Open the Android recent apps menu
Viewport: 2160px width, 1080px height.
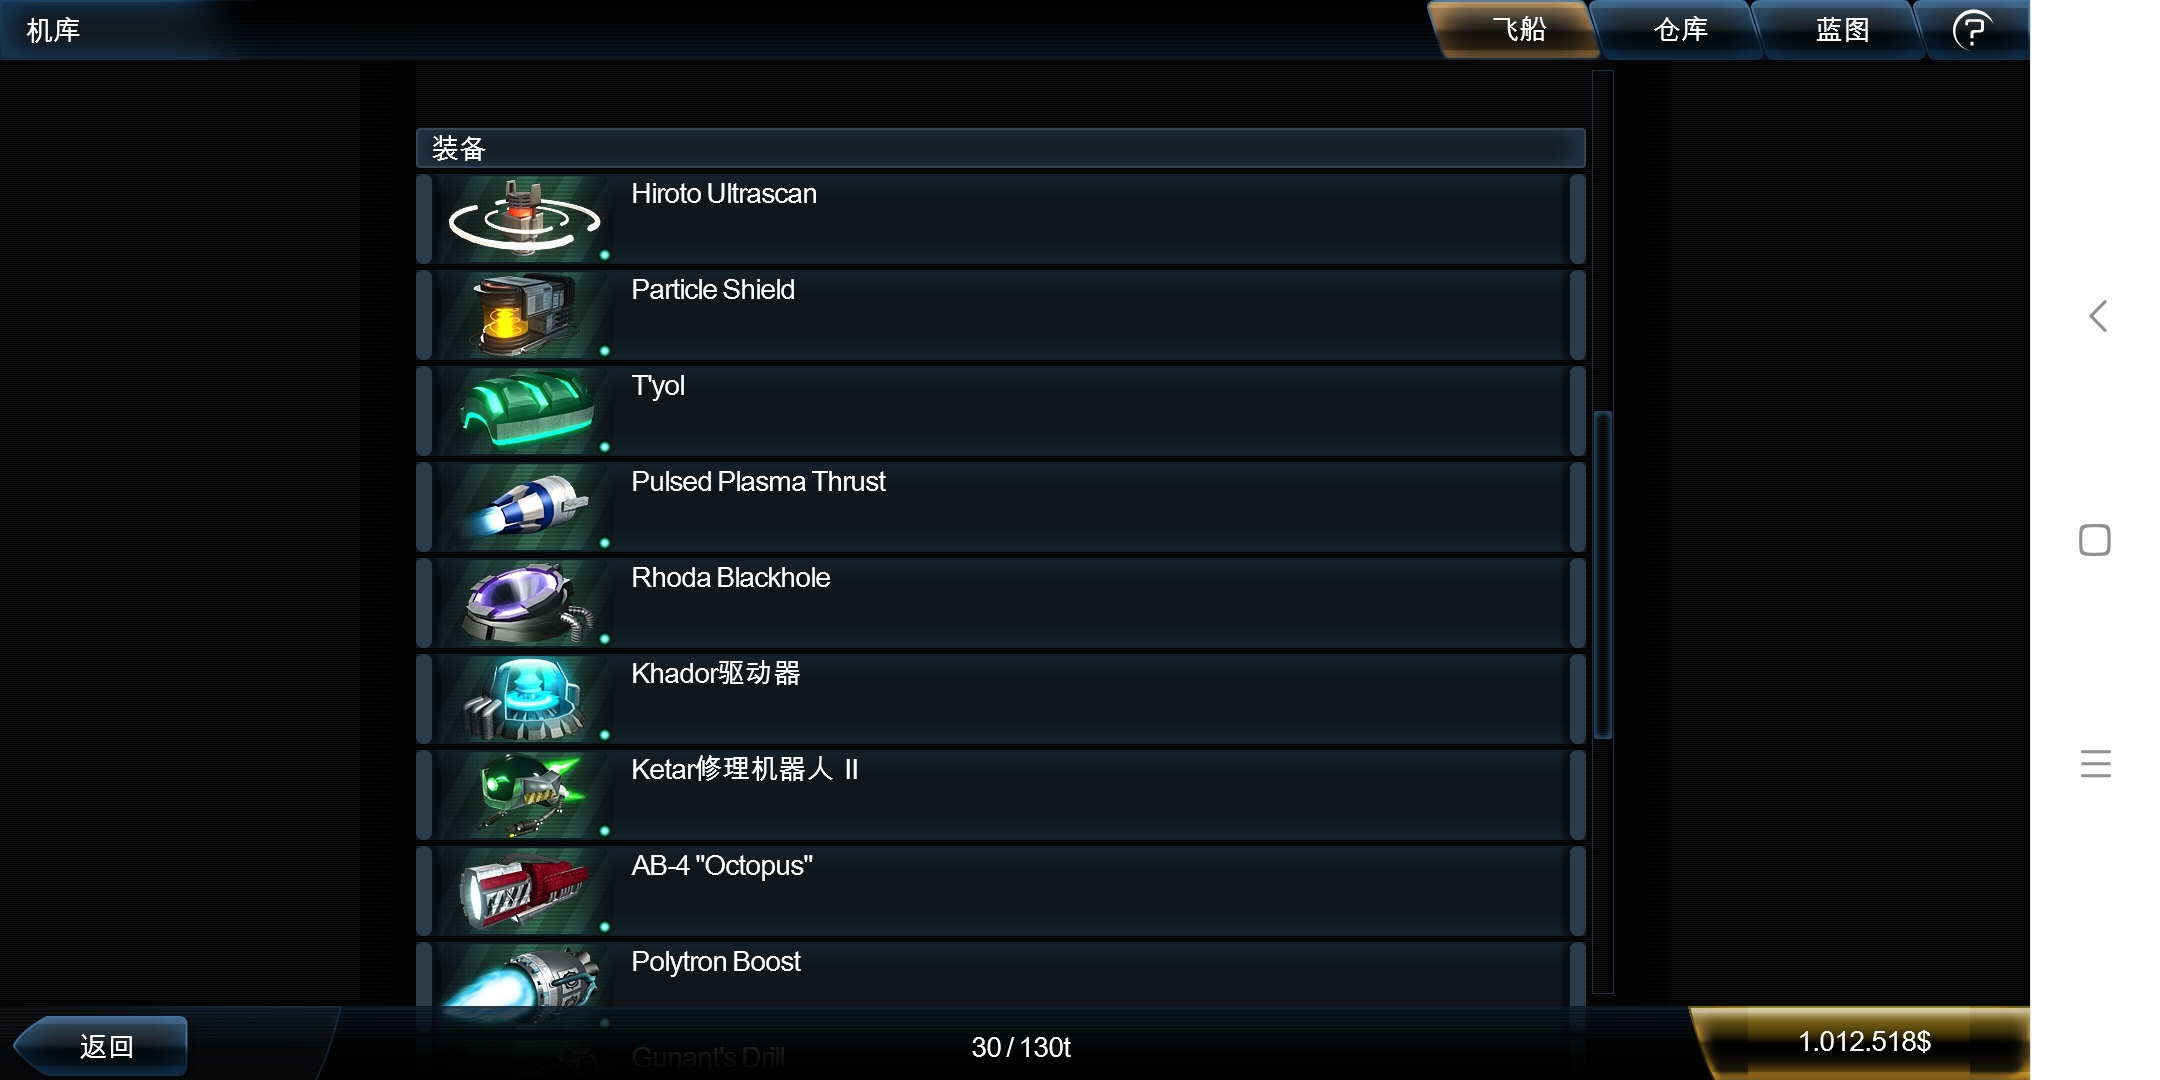[x=2095, y=764]
